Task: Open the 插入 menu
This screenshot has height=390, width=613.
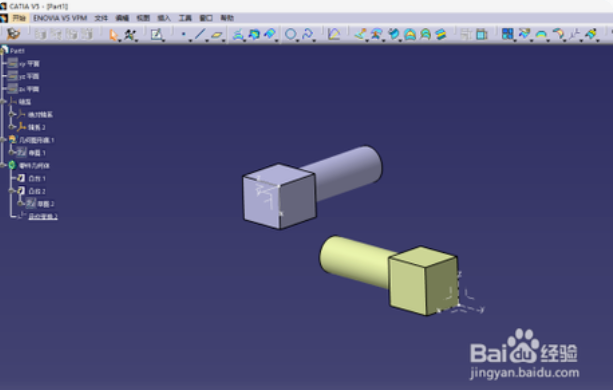Action: (x=164, y=18)
